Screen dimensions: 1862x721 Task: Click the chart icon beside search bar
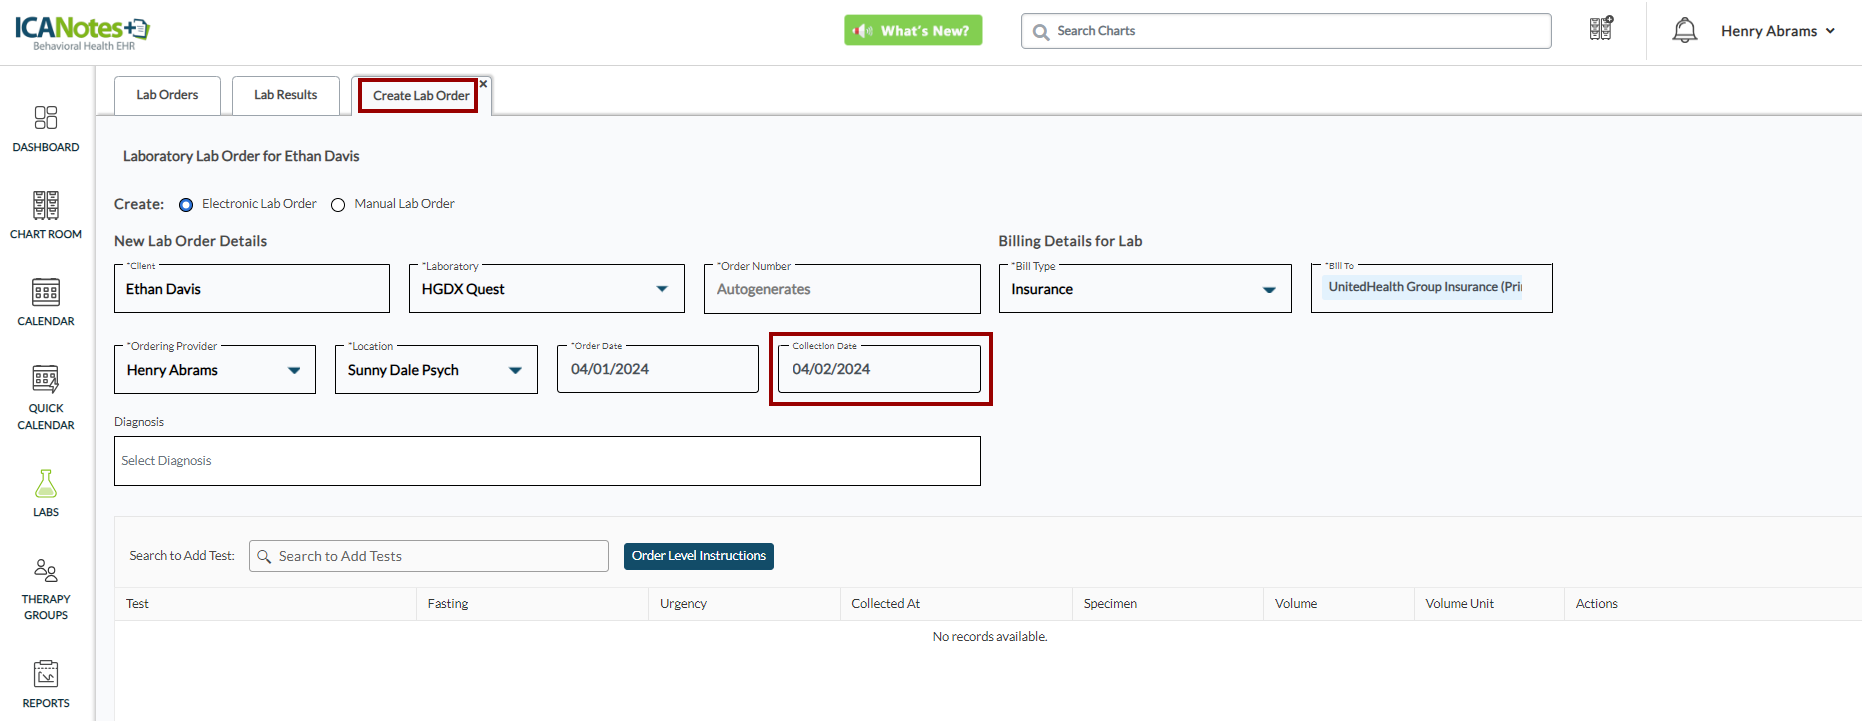[1601, 29]
